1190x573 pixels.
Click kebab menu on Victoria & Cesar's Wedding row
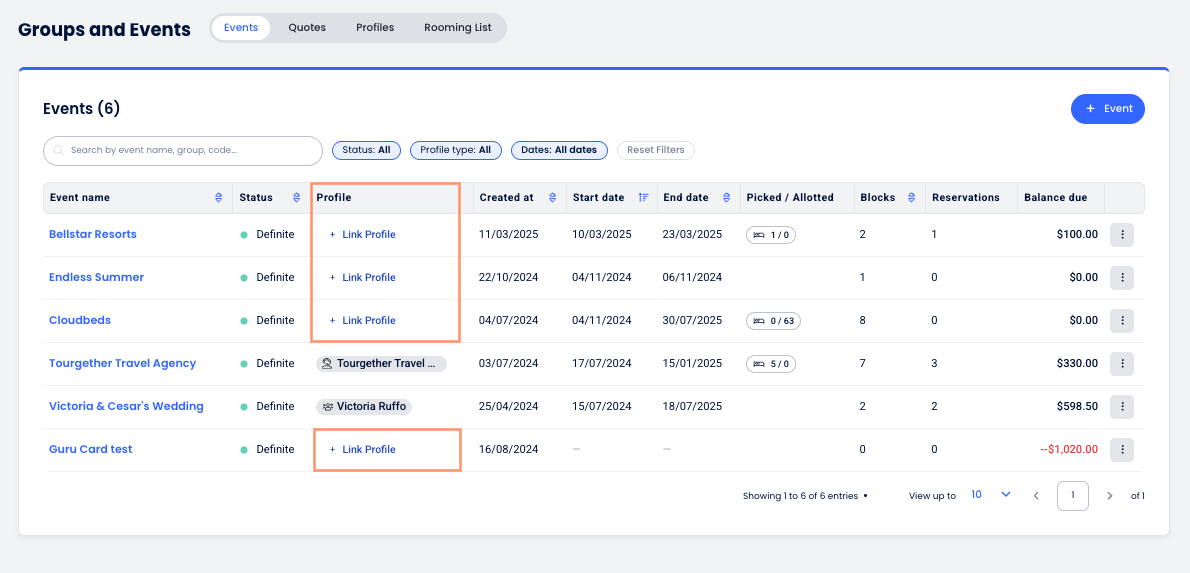[x=1122, y=407]
